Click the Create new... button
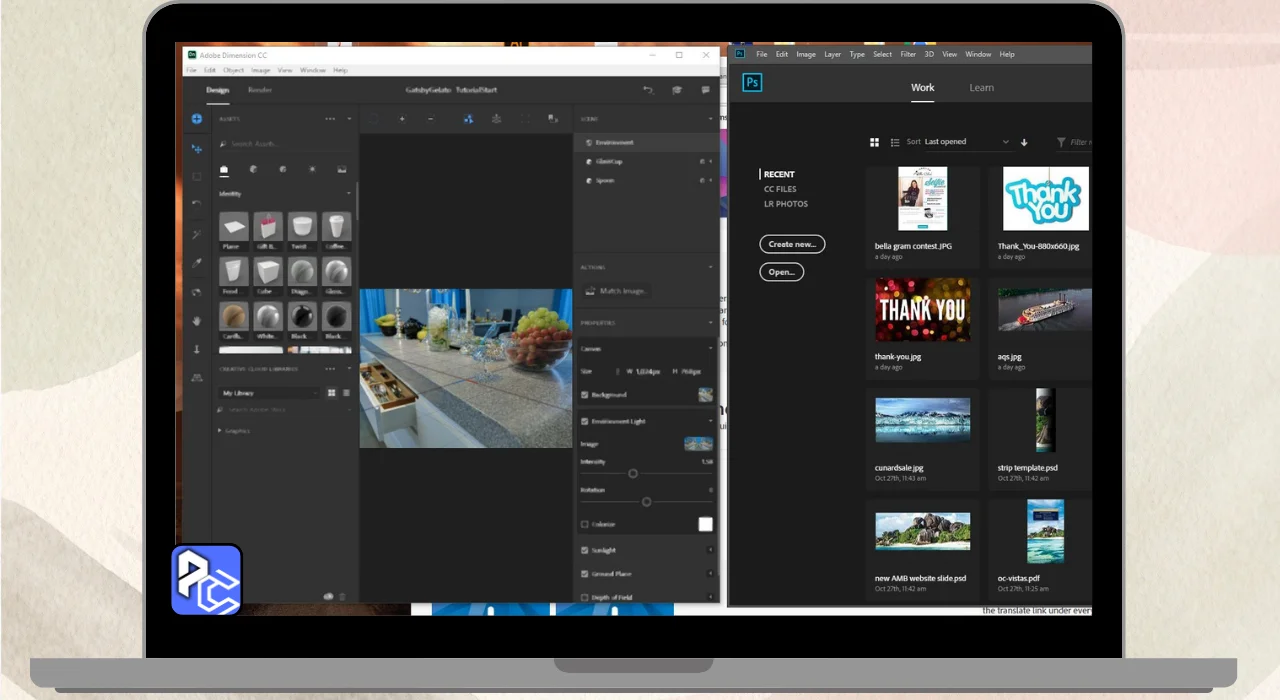This screenshot has height=700, width=1280. 792,244
